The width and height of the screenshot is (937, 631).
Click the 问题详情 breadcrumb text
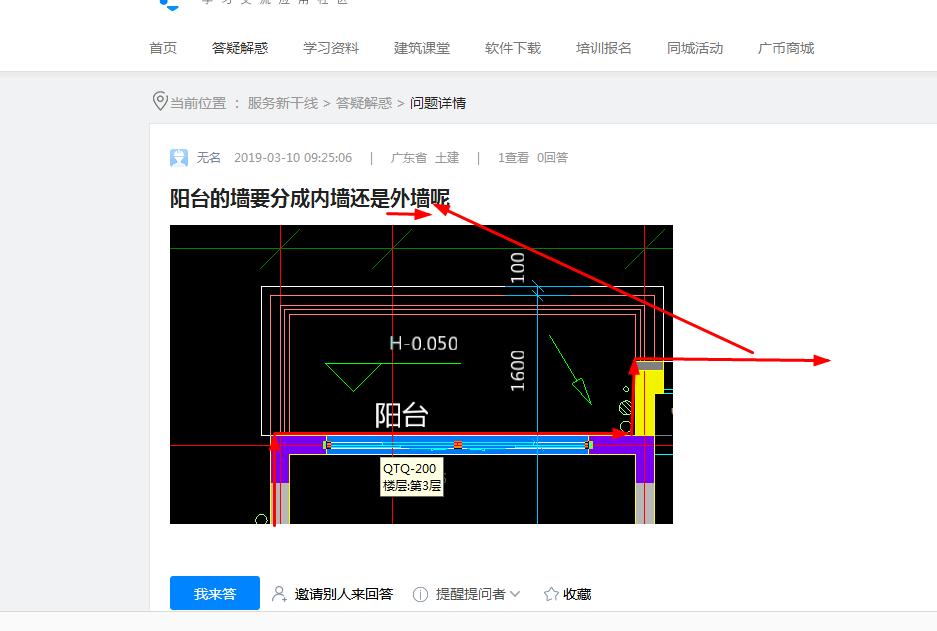pyautogui.click(x=438, y=103)
